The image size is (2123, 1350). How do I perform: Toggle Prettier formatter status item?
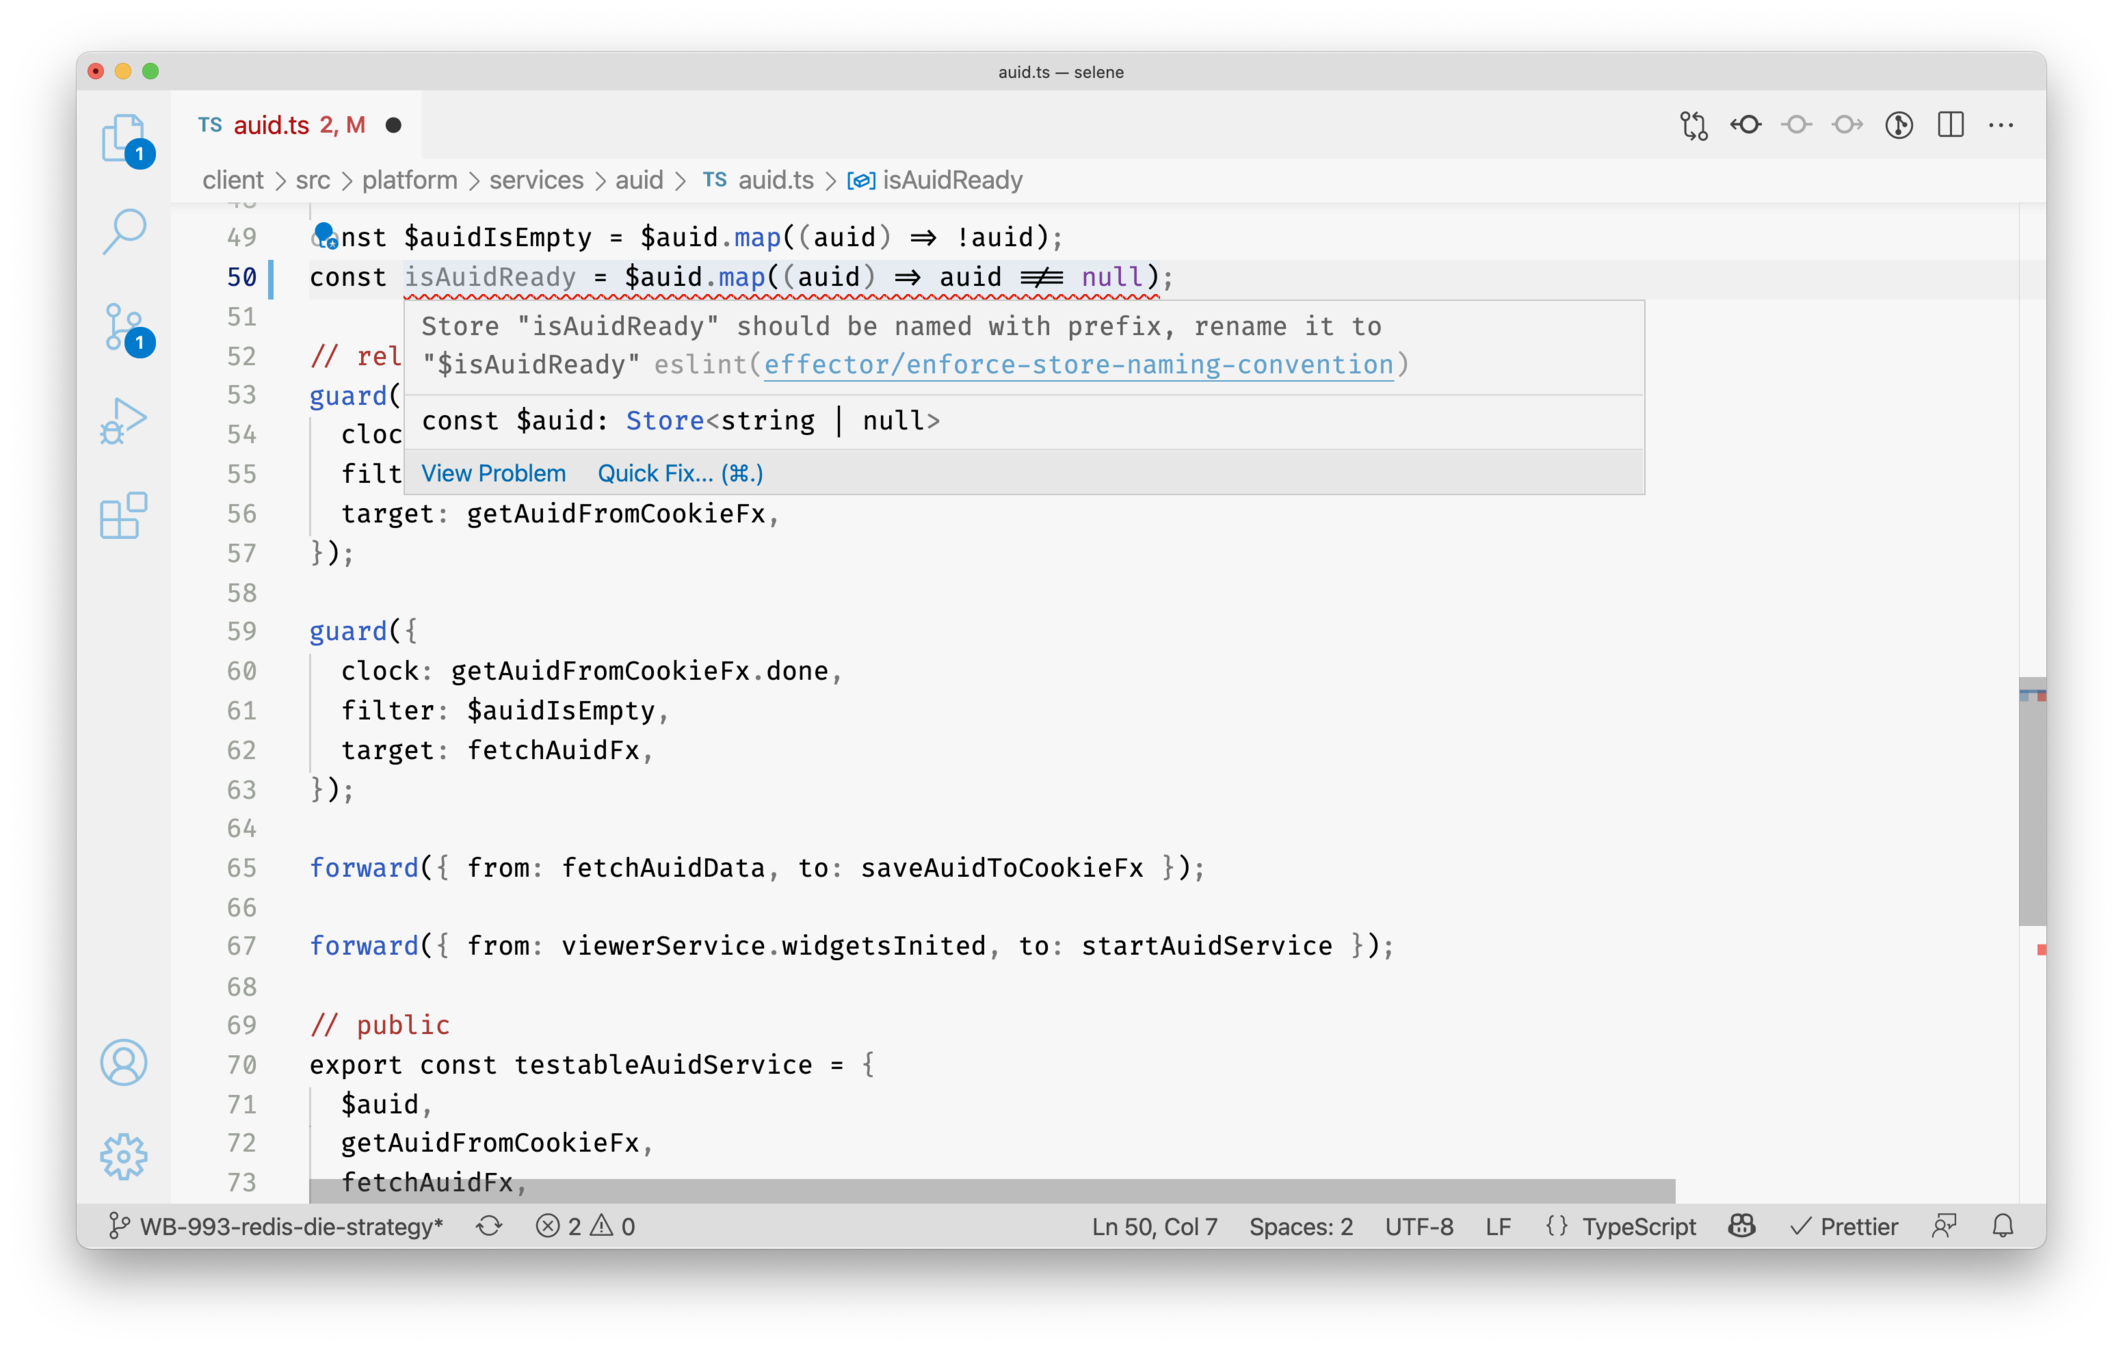tap(1844, 1226)
